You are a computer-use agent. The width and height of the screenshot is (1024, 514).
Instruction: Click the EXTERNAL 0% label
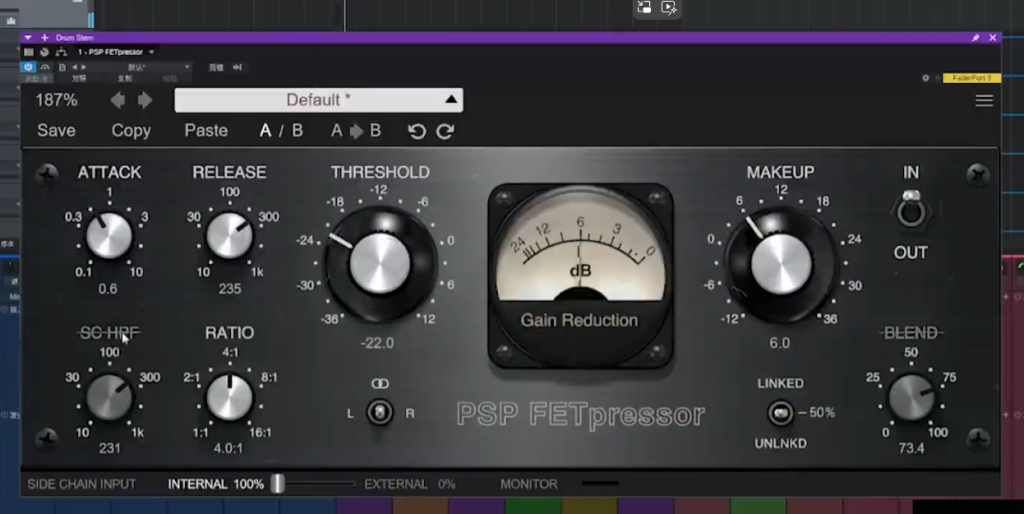click(x=409, y=485)
